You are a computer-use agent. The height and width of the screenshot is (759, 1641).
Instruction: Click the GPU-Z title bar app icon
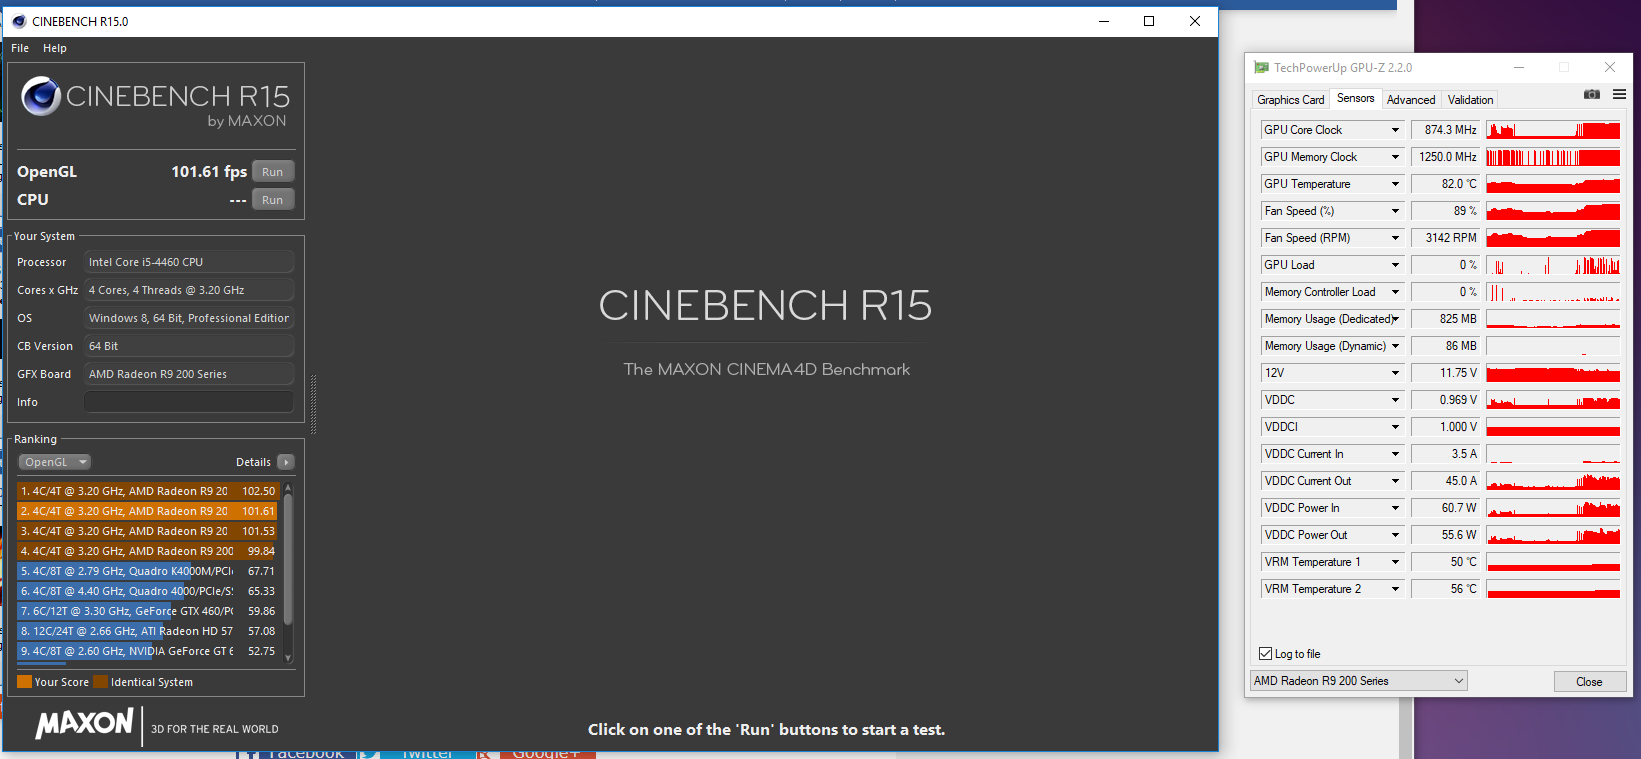click(x=1261, y=67)
